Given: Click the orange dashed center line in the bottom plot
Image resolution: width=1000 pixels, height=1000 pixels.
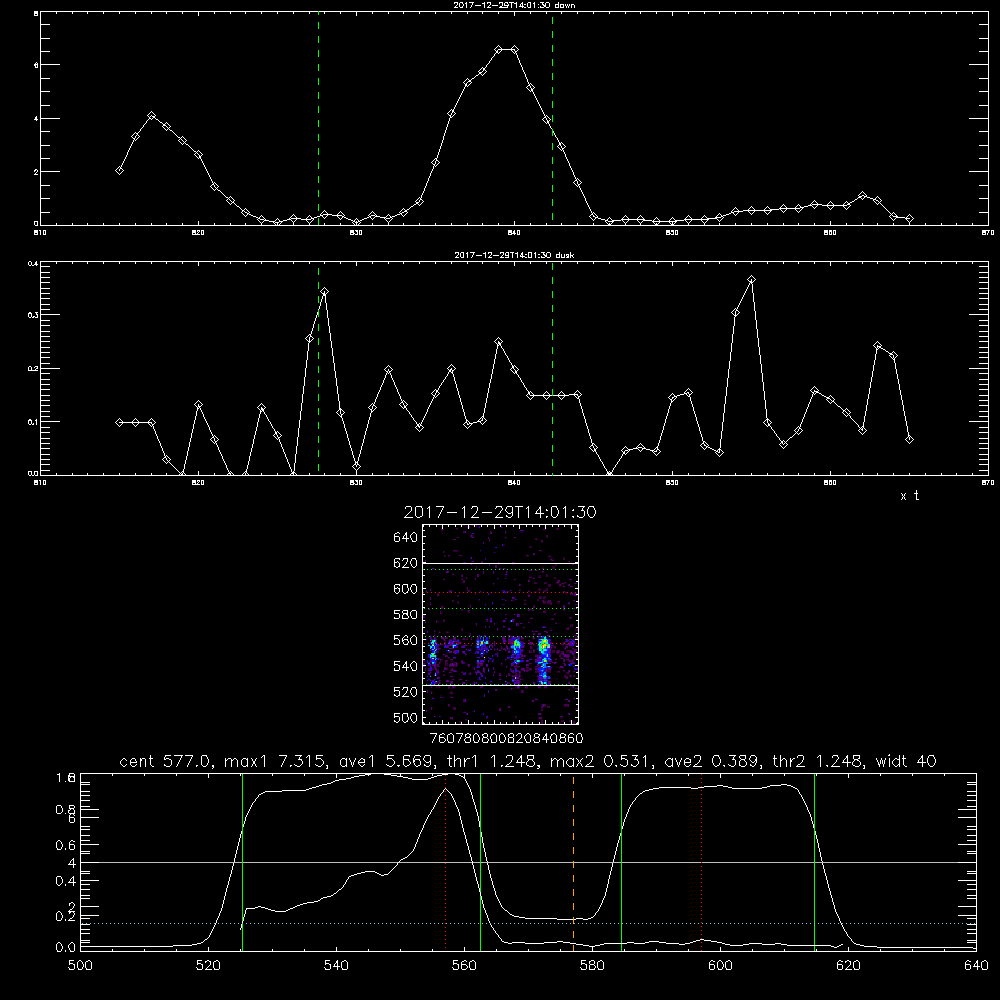Looking at the screenshot, I should click(573, 861).
